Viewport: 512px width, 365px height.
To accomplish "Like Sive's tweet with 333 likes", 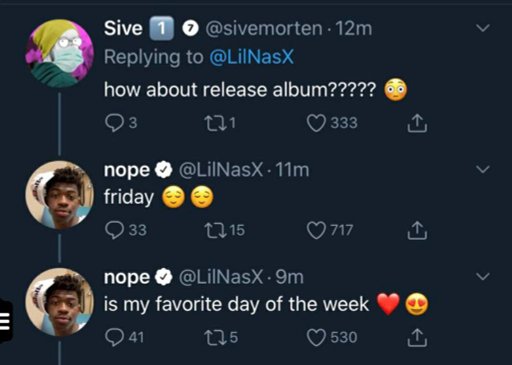I will tap(316, 123).
